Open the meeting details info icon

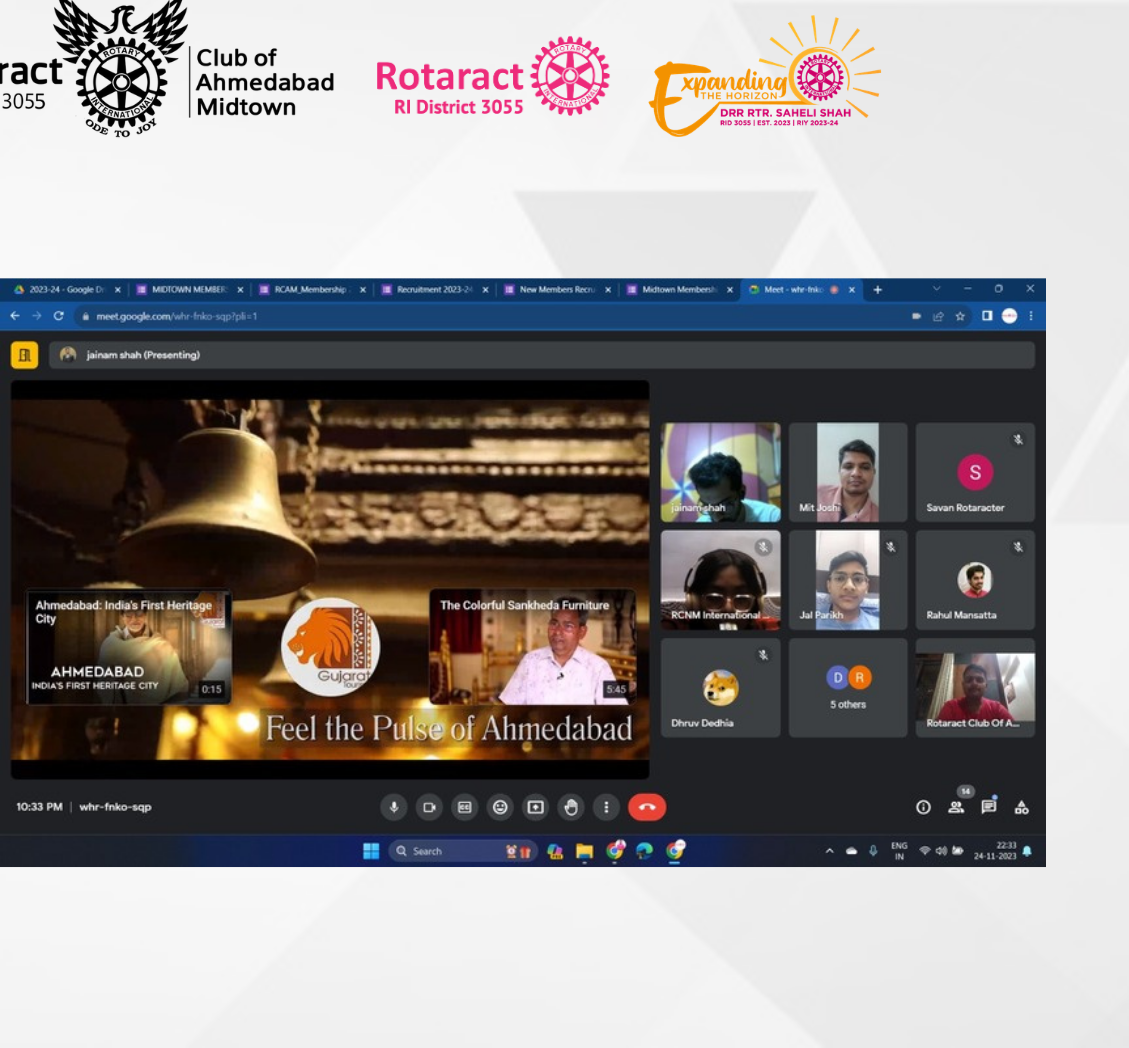coord(923,808)
